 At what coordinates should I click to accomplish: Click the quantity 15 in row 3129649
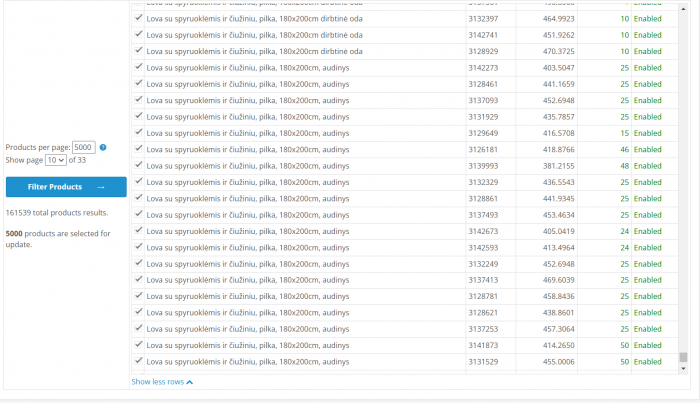click(624, 133)
